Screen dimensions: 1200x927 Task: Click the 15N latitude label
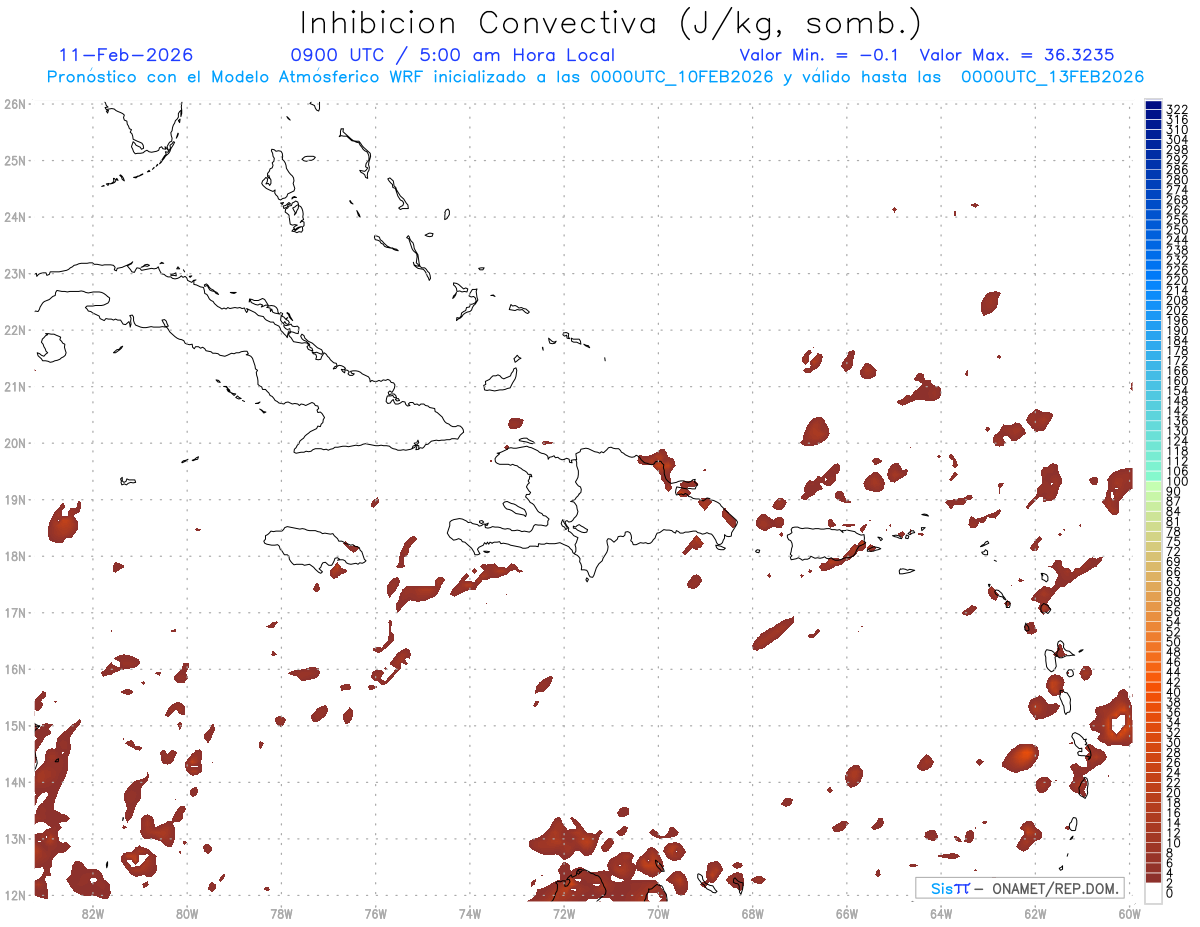coord(15,725)
